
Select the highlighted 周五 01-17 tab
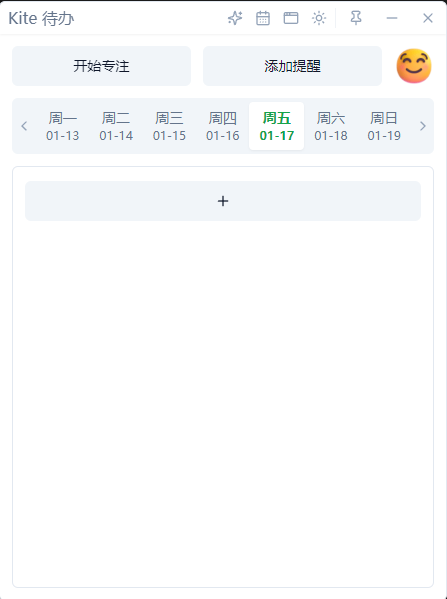click(277, 126)
